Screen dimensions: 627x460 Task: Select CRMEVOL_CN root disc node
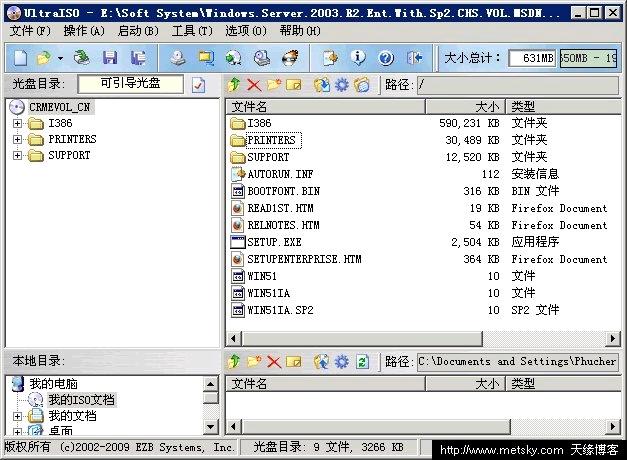[x=59, y=107]
